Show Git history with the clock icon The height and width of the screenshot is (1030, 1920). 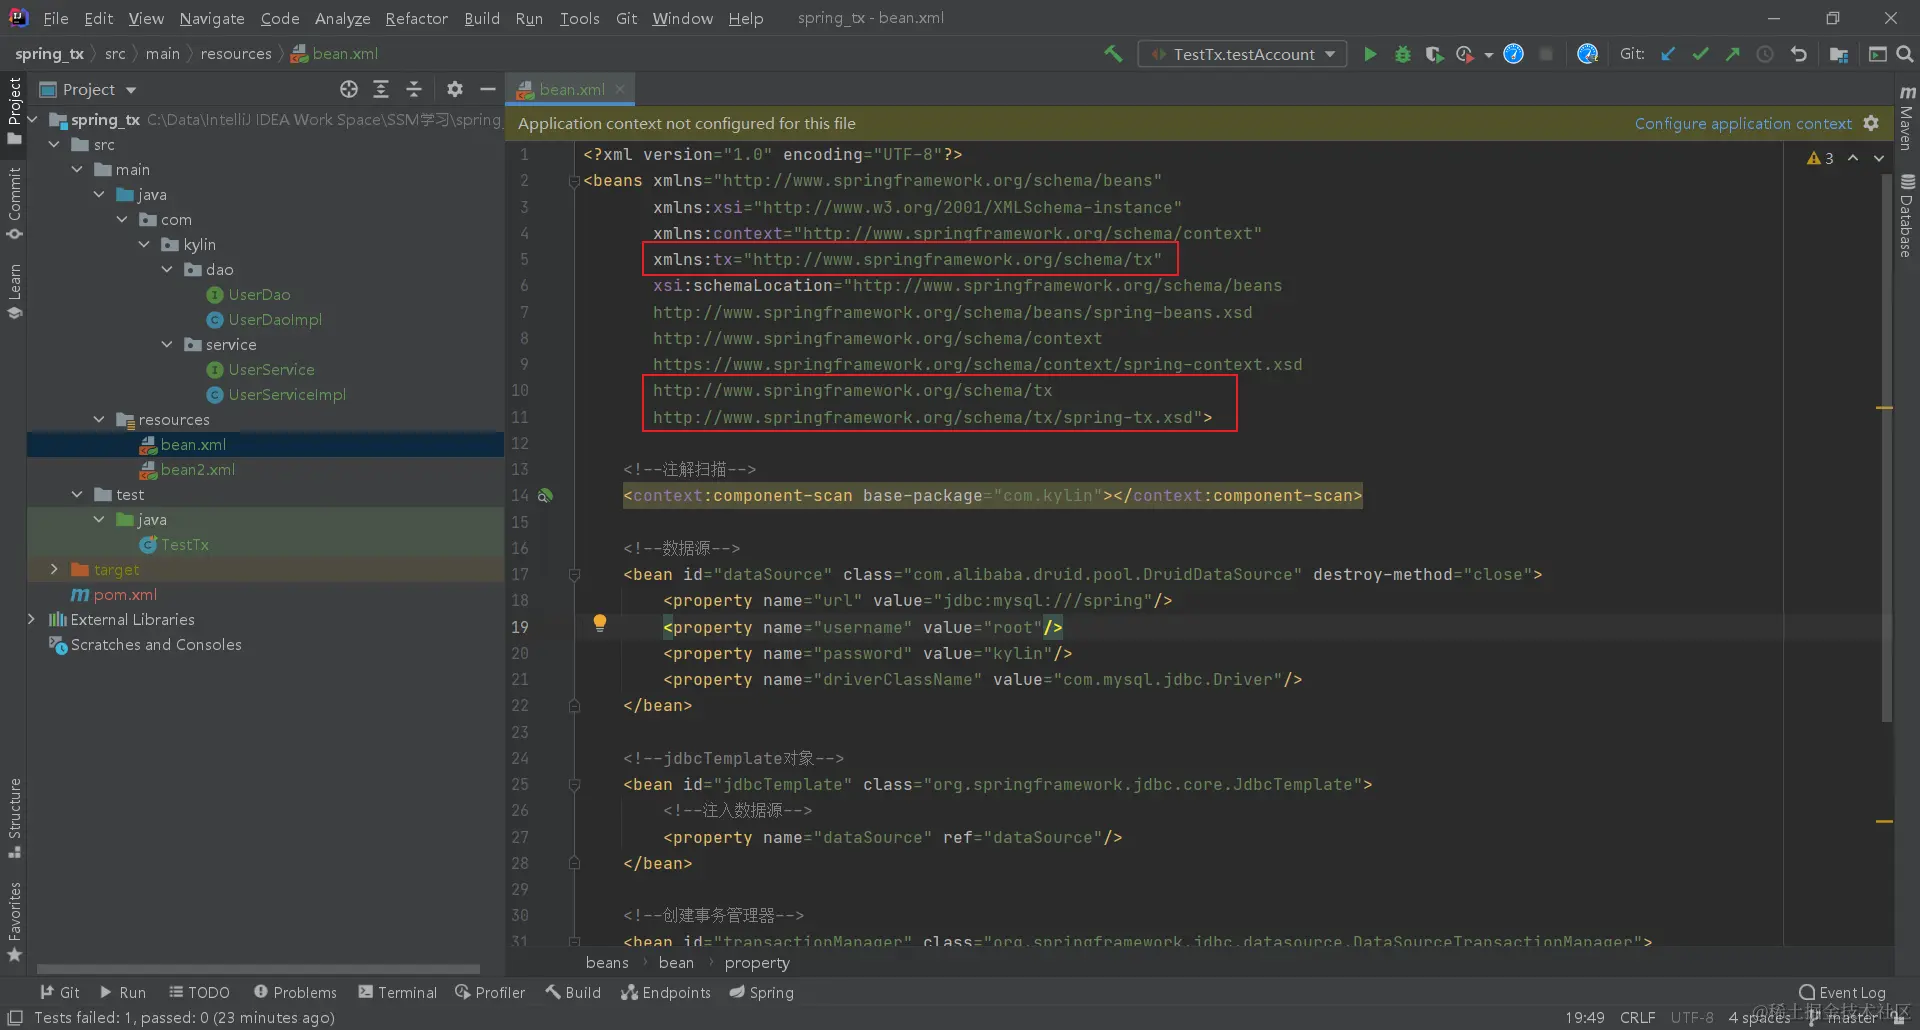click(1765, 54)
